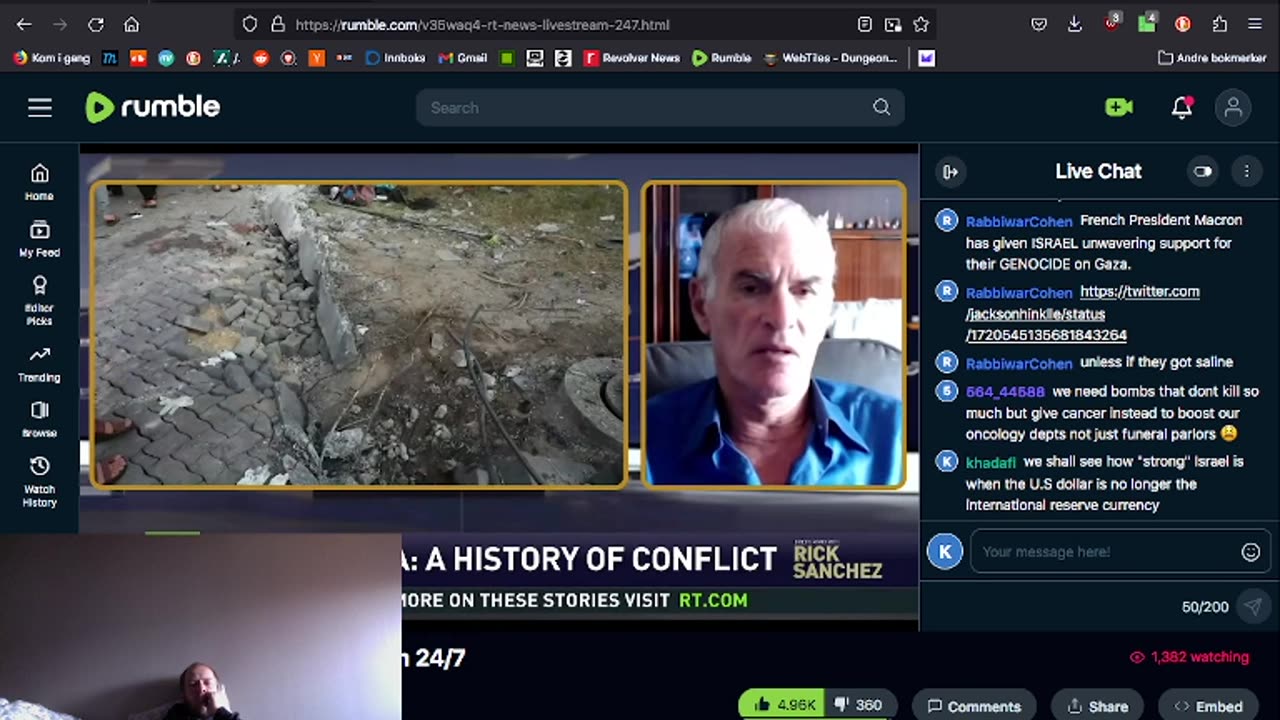1280x720 pixels.
Task: Open the twitter.com jacksonhinkle status link
Action: 1082,313
